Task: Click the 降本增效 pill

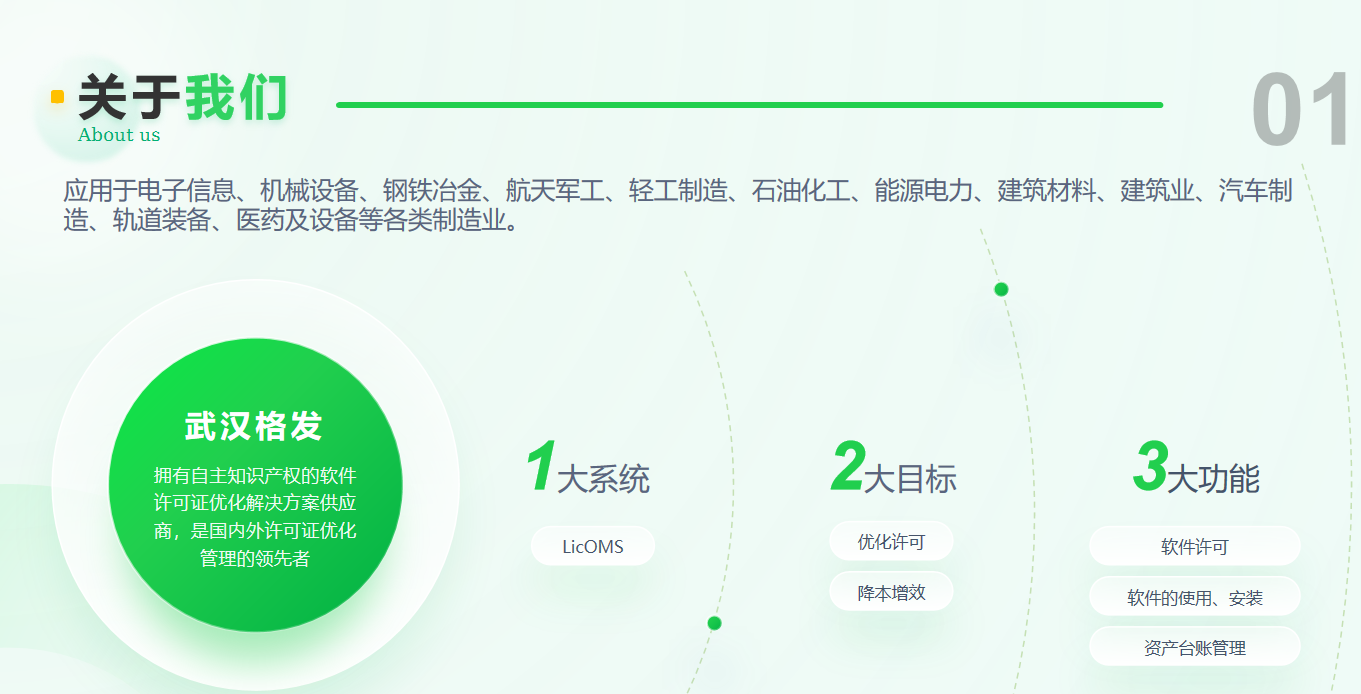Action: [x=891, y=592]
